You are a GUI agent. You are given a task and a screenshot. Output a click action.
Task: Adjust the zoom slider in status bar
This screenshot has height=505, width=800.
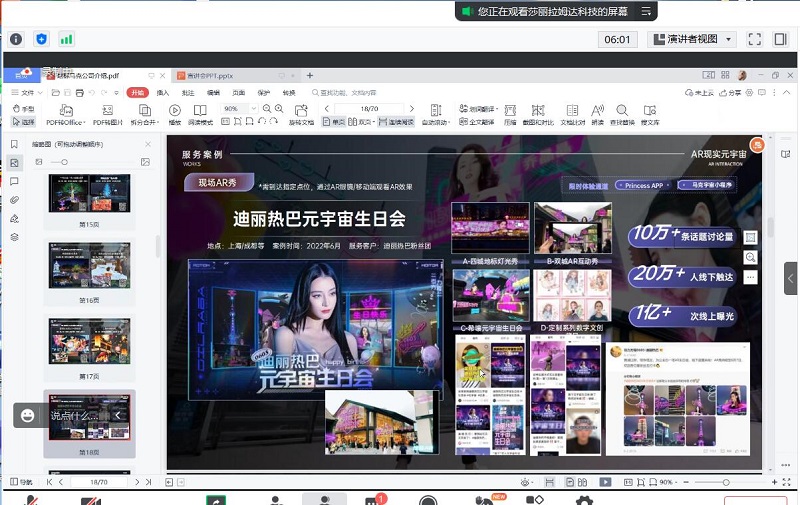tap(726, 482)
